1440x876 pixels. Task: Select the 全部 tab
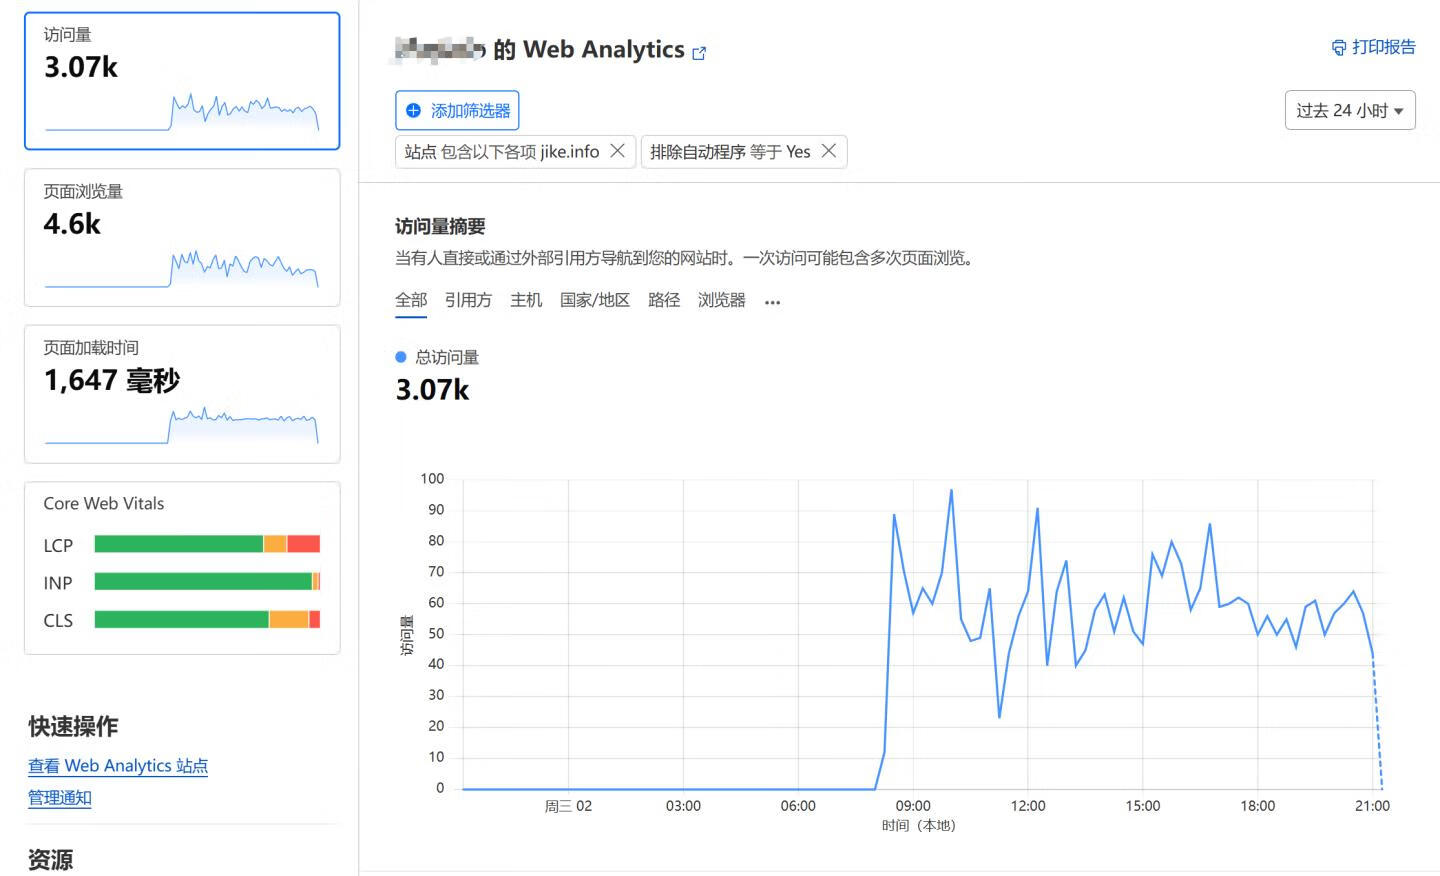(411, 300)
